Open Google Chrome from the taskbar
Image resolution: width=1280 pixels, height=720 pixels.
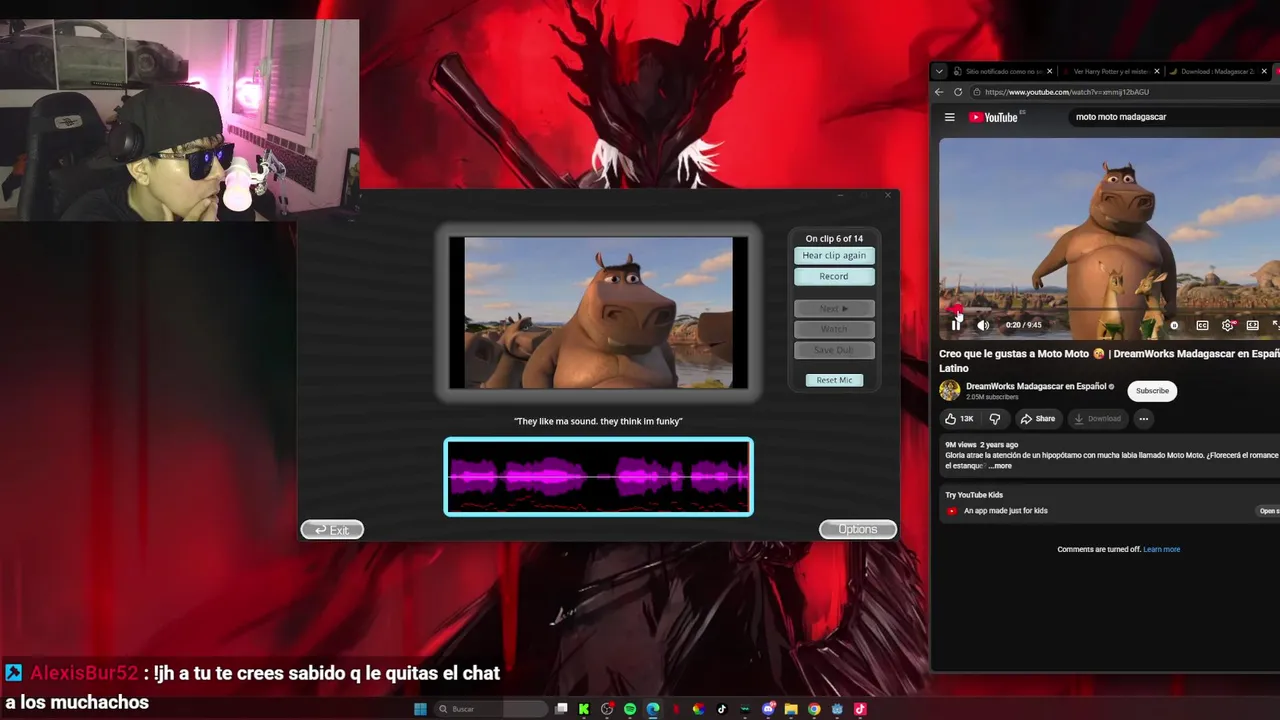point(814,709)
